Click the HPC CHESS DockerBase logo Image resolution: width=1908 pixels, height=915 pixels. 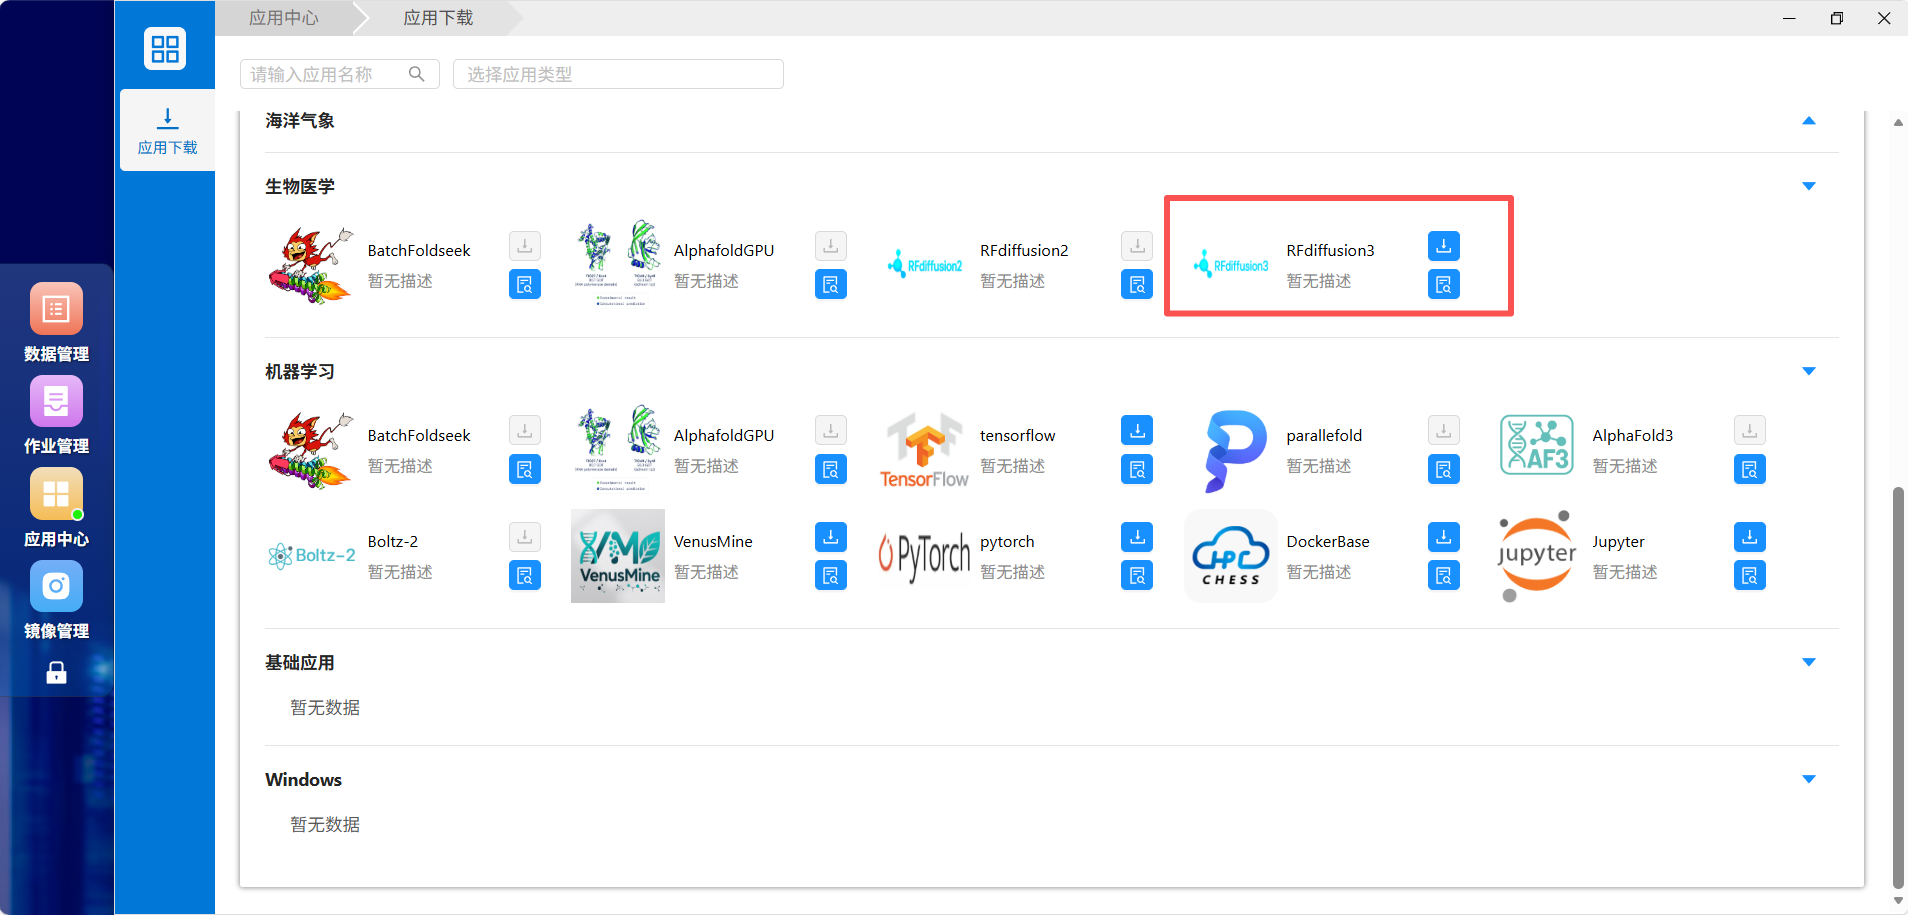pyautogui.click(x=1230, y=556)
